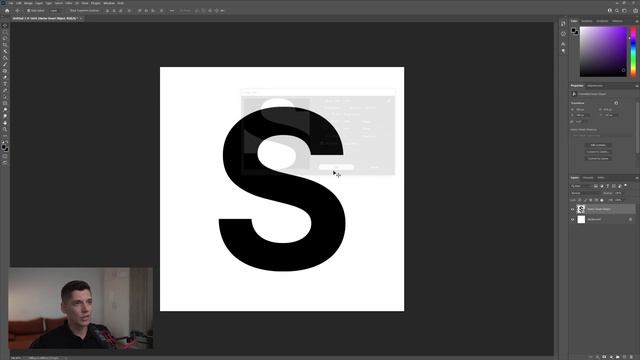
Task: Click the Convert to Linked button
Action: (x=598, y=151)
